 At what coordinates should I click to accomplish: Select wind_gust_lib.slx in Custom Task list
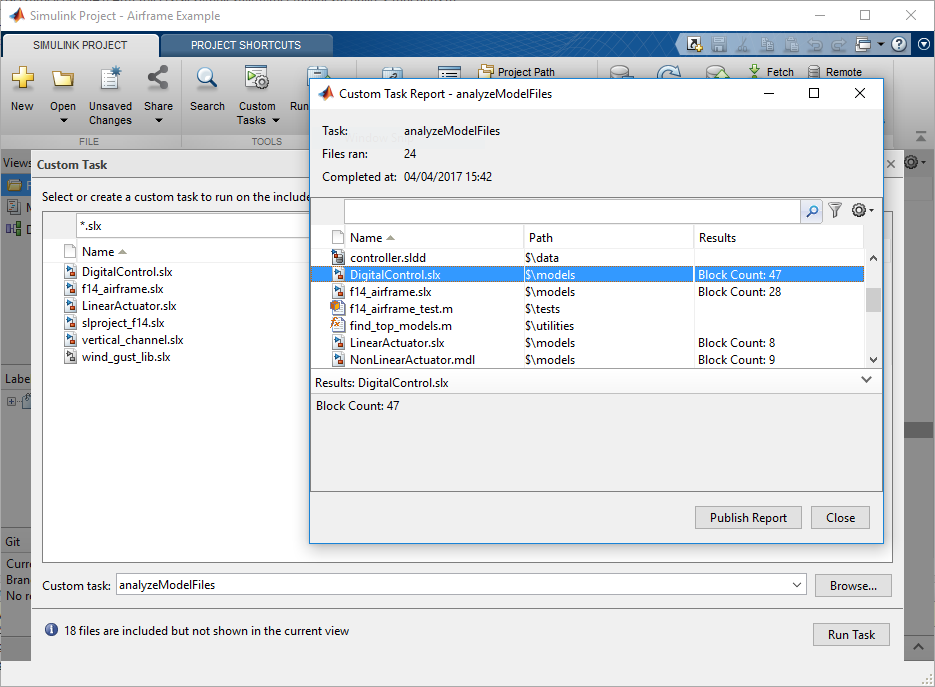tap(126, 357)
